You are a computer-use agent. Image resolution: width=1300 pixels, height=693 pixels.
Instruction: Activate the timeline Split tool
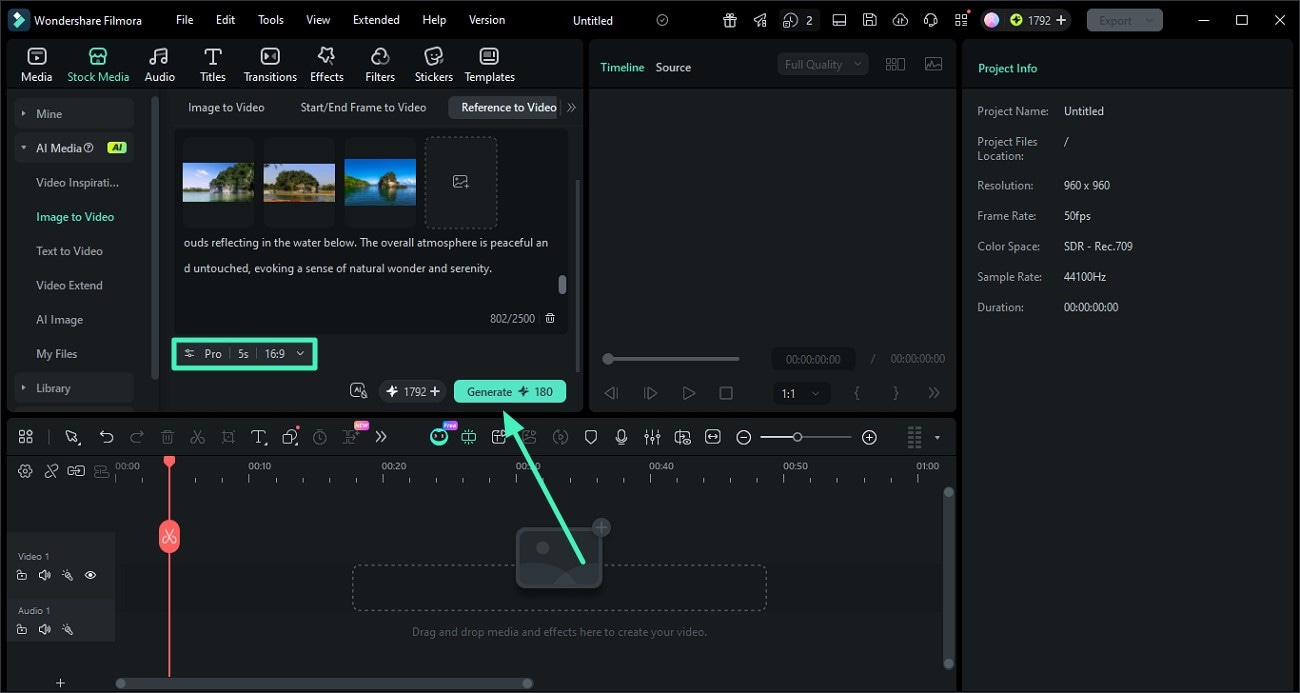click(197, 437)
